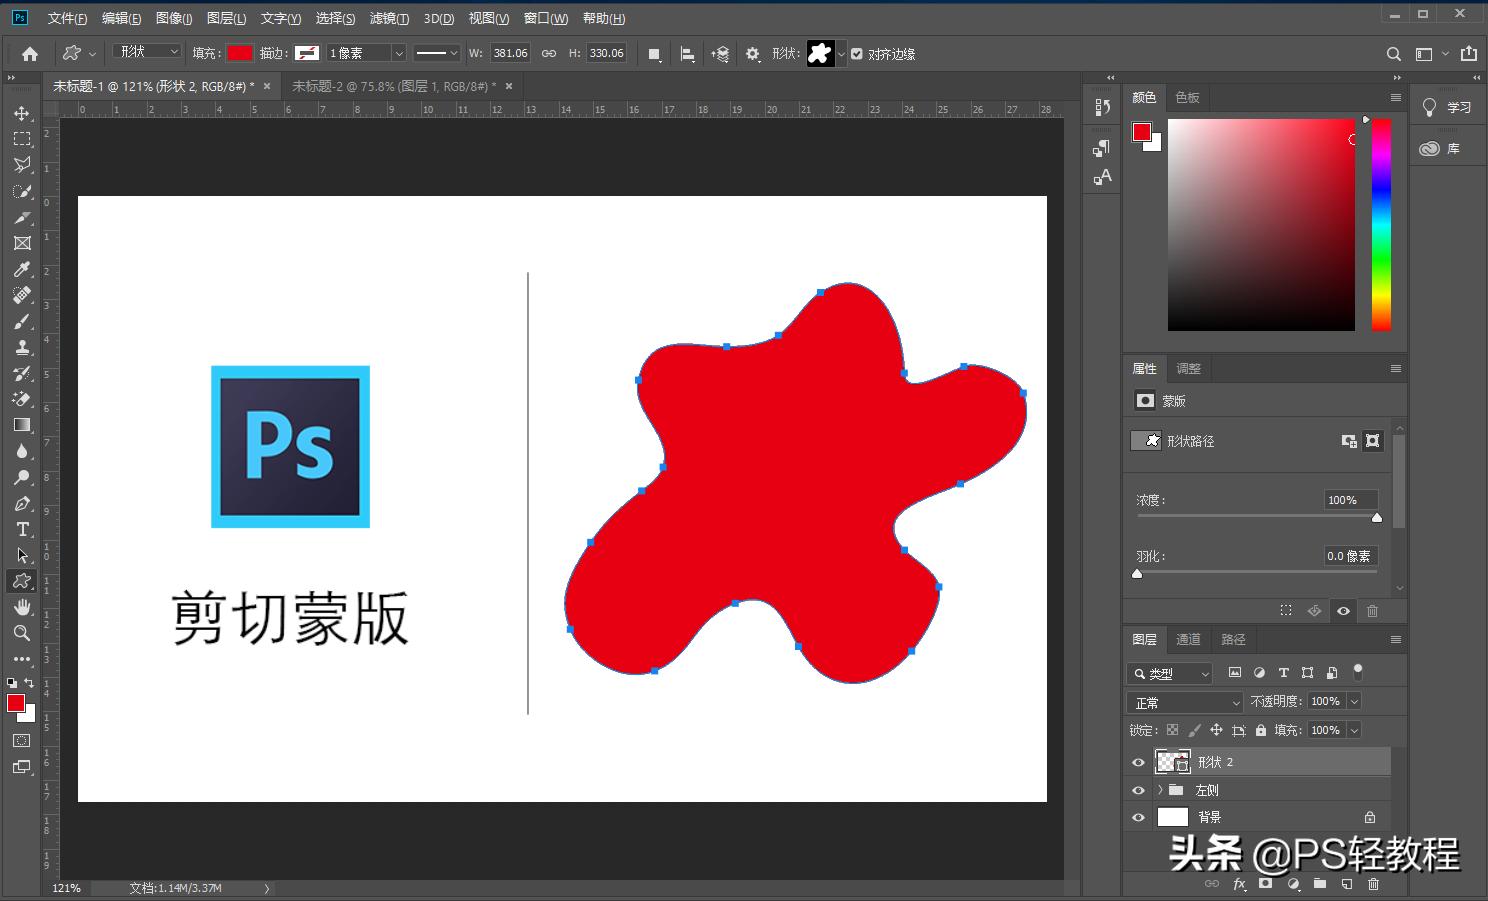Open the custom shape picker dropdown

coord(840,53)
